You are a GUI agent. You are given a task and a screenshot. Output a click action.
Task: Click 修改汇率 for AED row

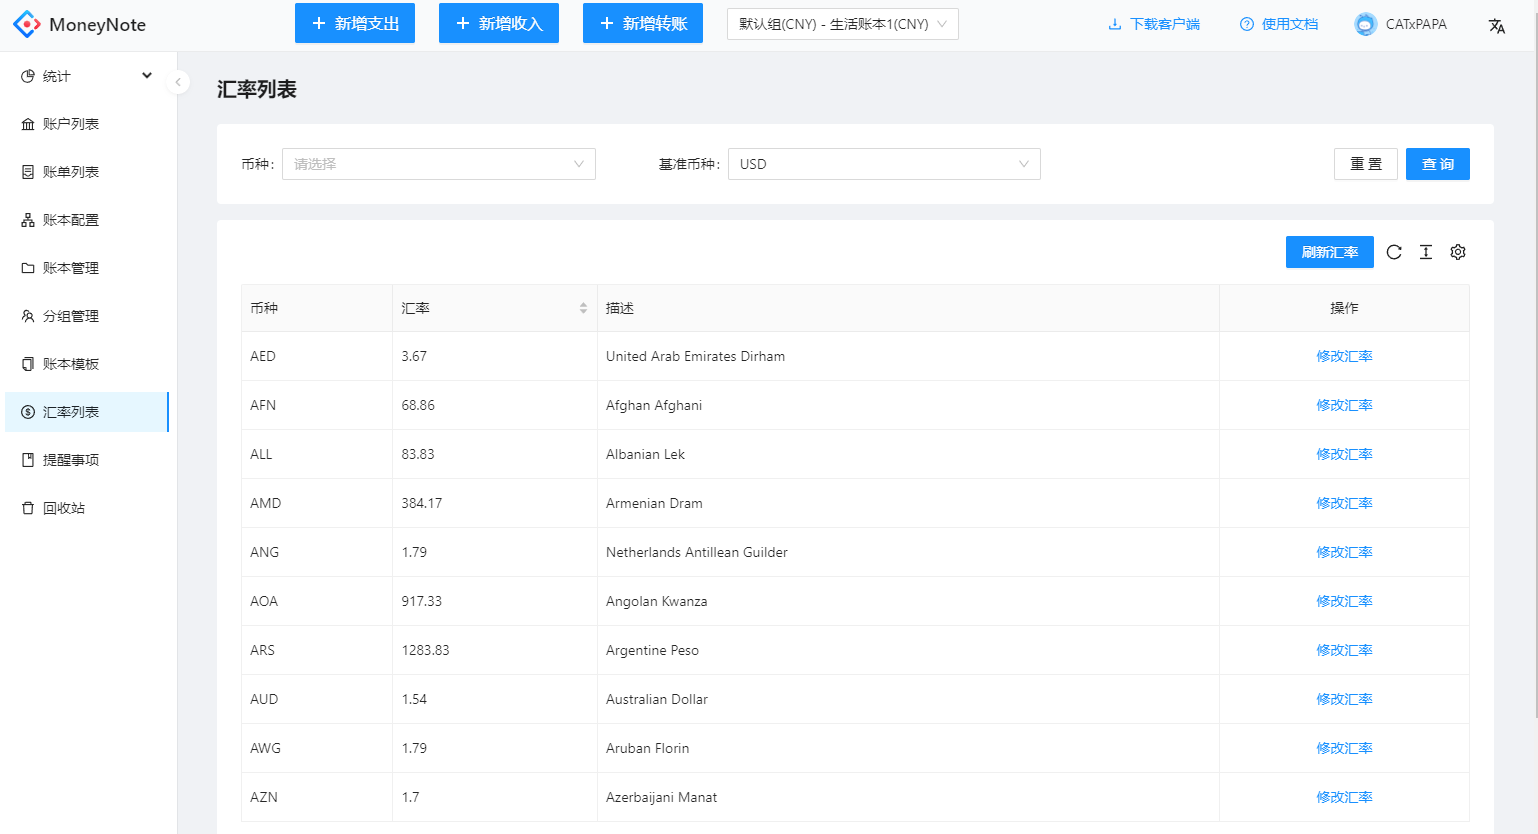pos(1344,356)
